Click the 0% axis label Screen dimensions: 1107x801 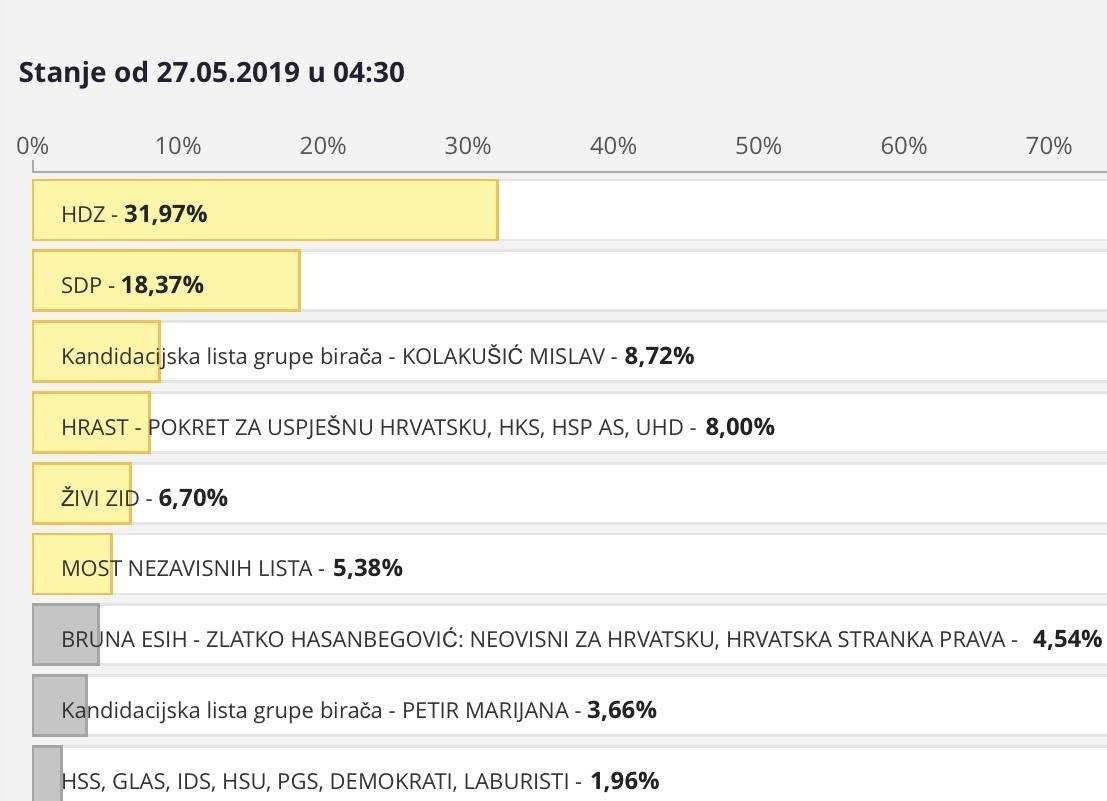click(x=33, y=146)
